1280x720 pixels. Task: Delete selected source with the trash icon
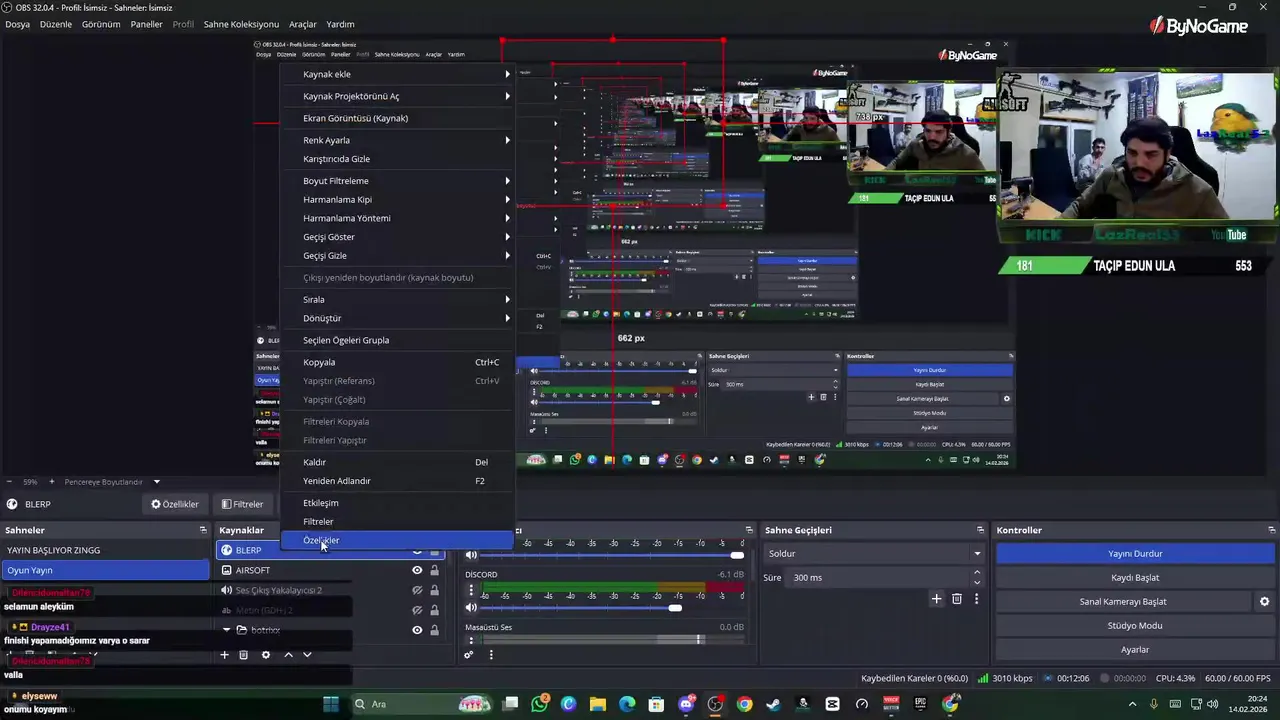243,655
